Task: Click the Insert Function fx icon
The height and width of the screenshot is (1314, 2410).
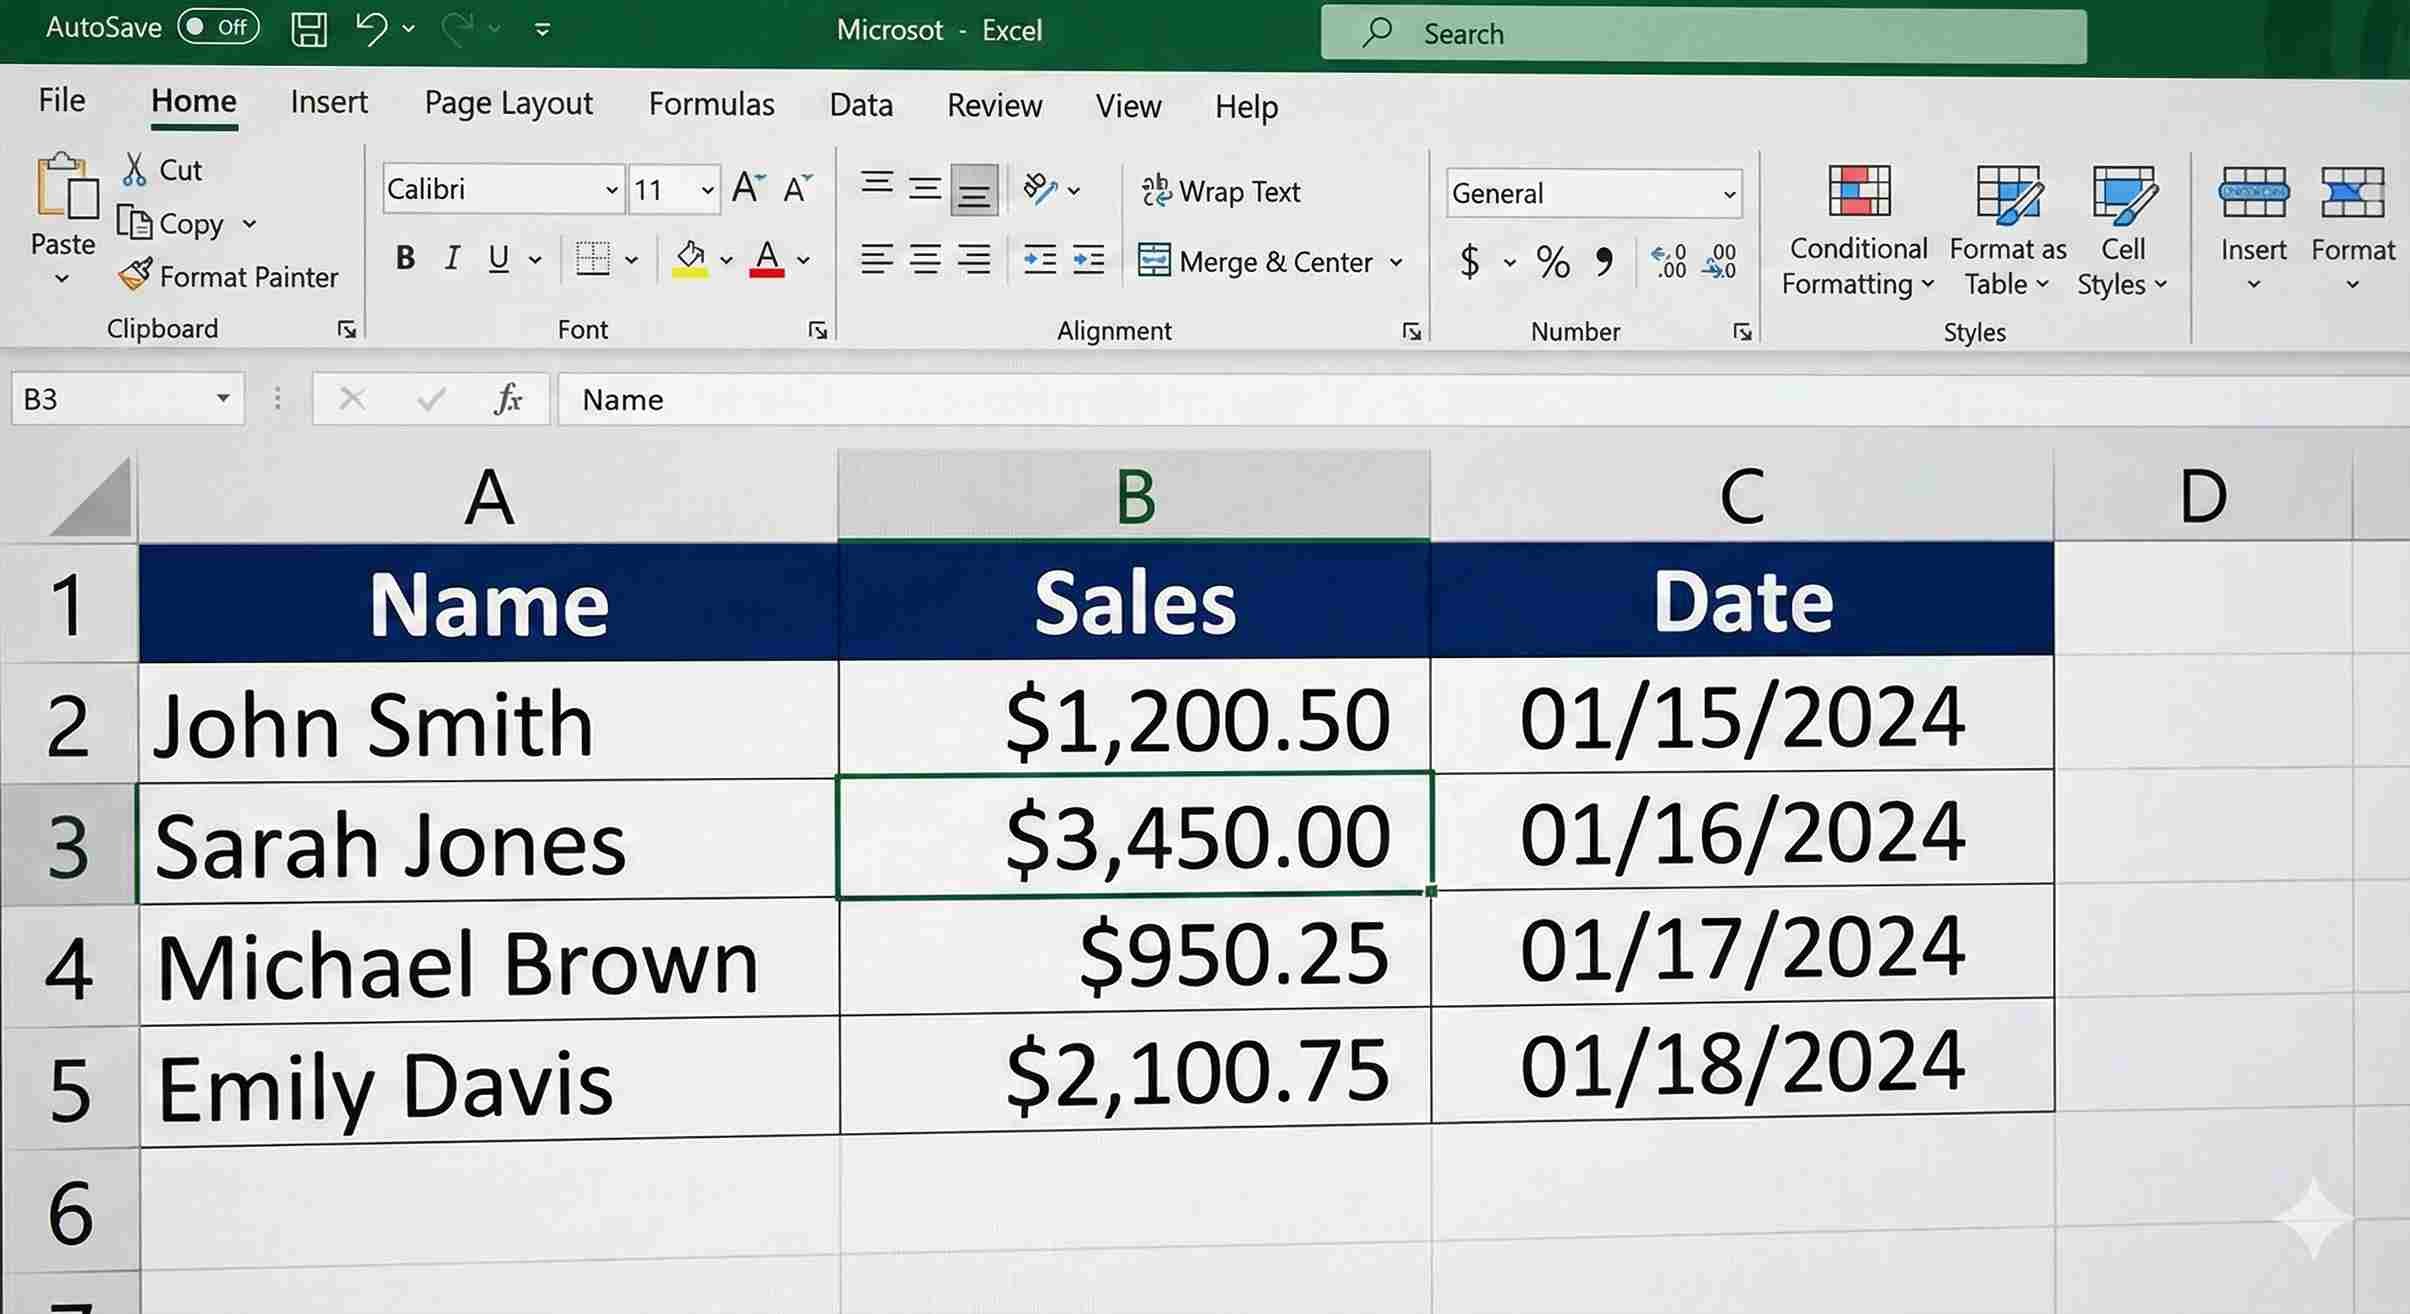Action: tap(508, 399)
